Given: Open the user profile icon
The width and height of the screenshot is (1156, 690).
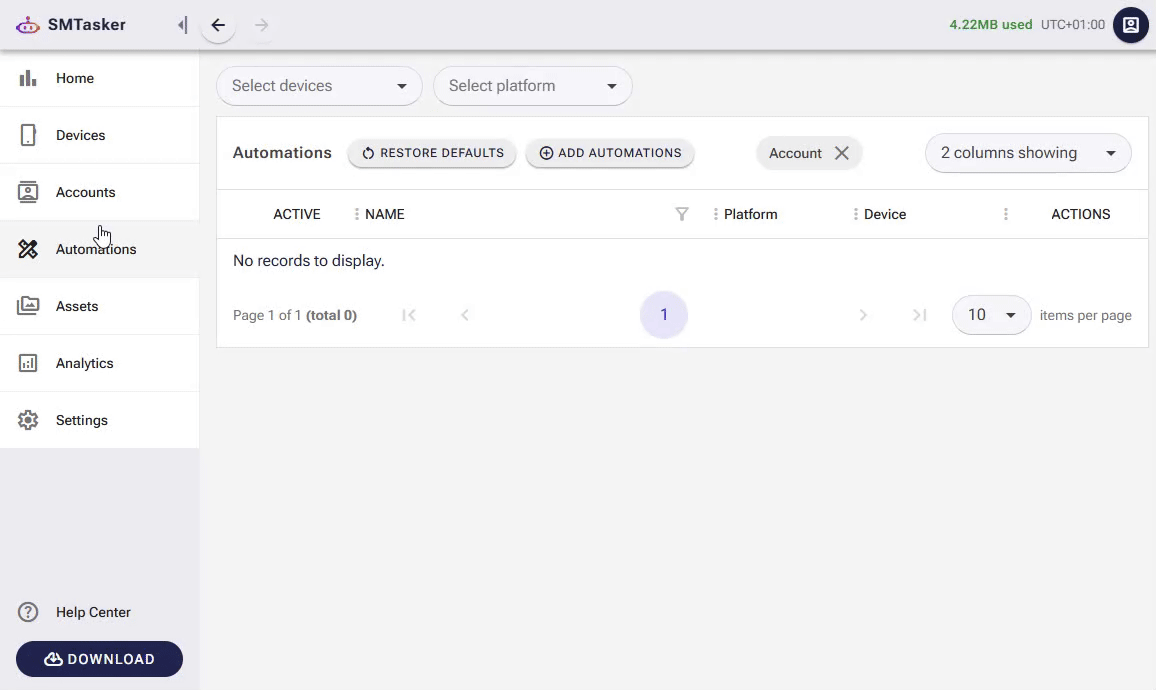Looking at the screenshot, I should (x=1130, y=25).
